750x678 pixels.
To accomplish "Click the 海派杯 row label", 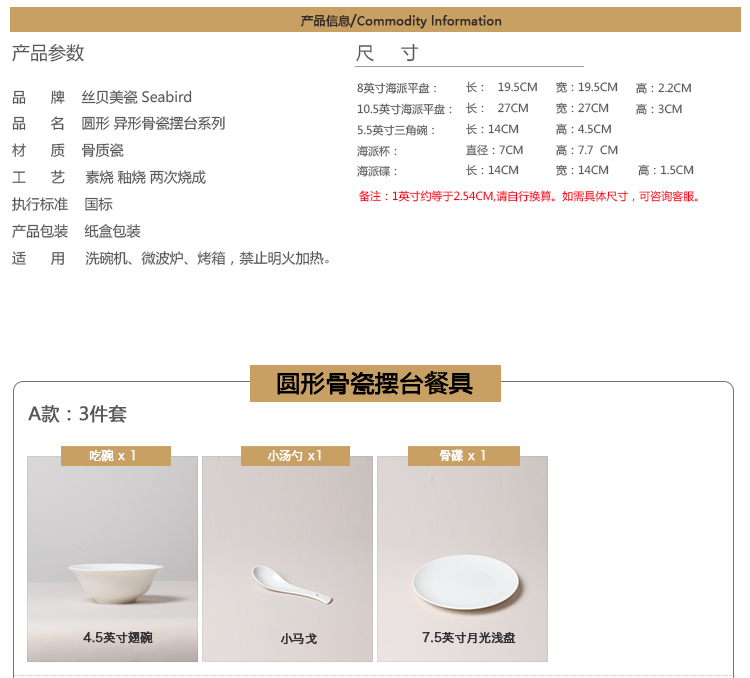I will 377,151.
